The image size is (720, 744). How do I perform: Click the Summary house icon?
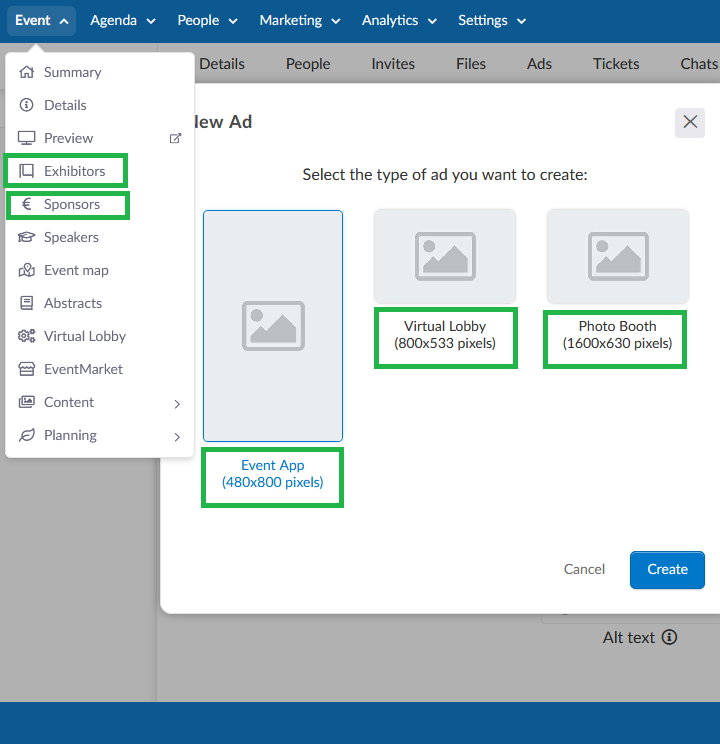pyautogui.click(x=27, y=72)
